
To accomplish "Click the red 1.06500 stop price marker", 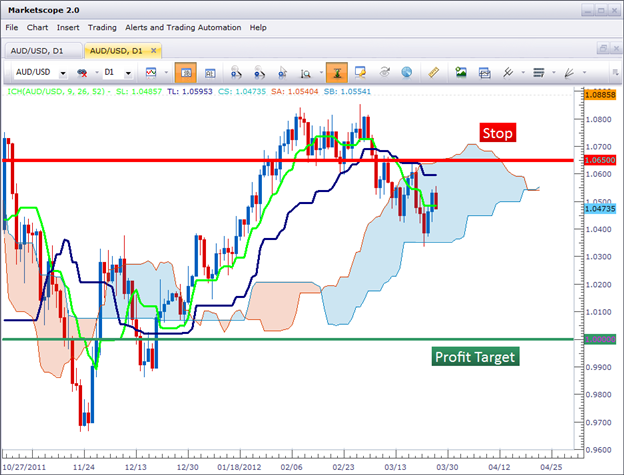I will (x=600, y=160).
